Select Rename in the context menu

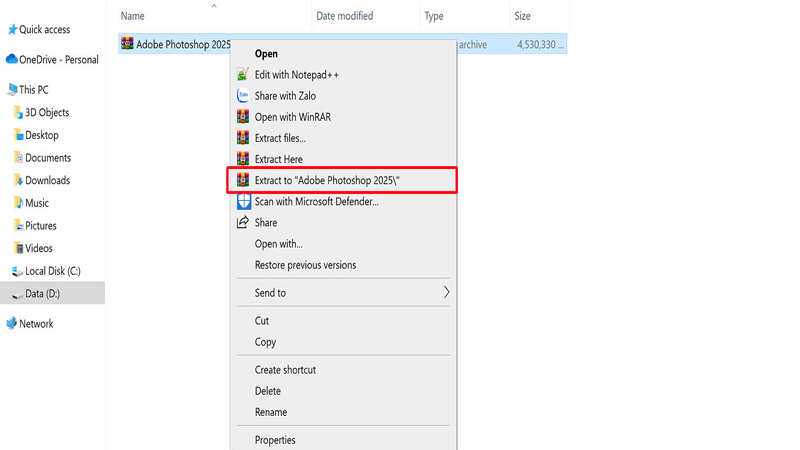[x=270, y=412]
